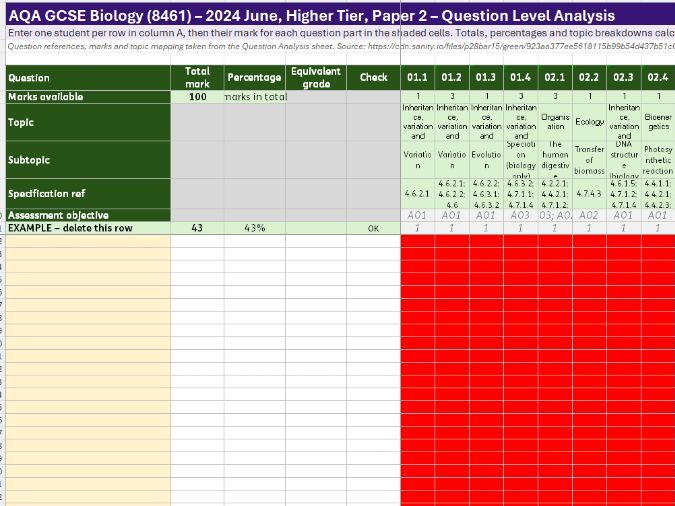Viewport: 675px width, 506px height.
Task: Click the 'Assessment objective' row label
Action: click(x=88, y=215)
